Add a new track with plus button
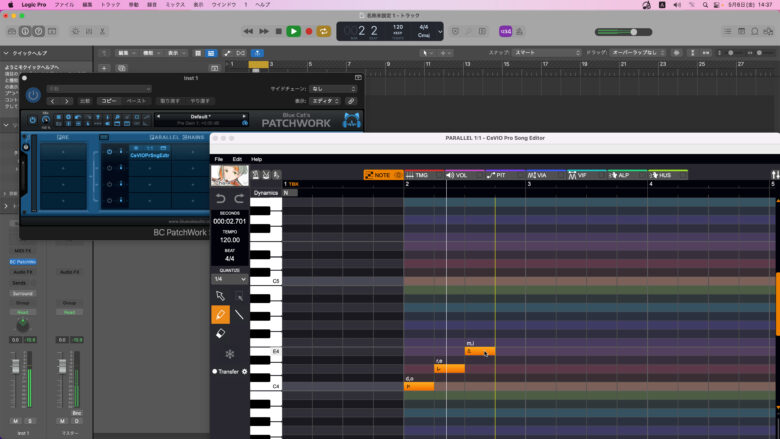Image resolution: width=780 pixels, height=439 pixels. [104, 68]
